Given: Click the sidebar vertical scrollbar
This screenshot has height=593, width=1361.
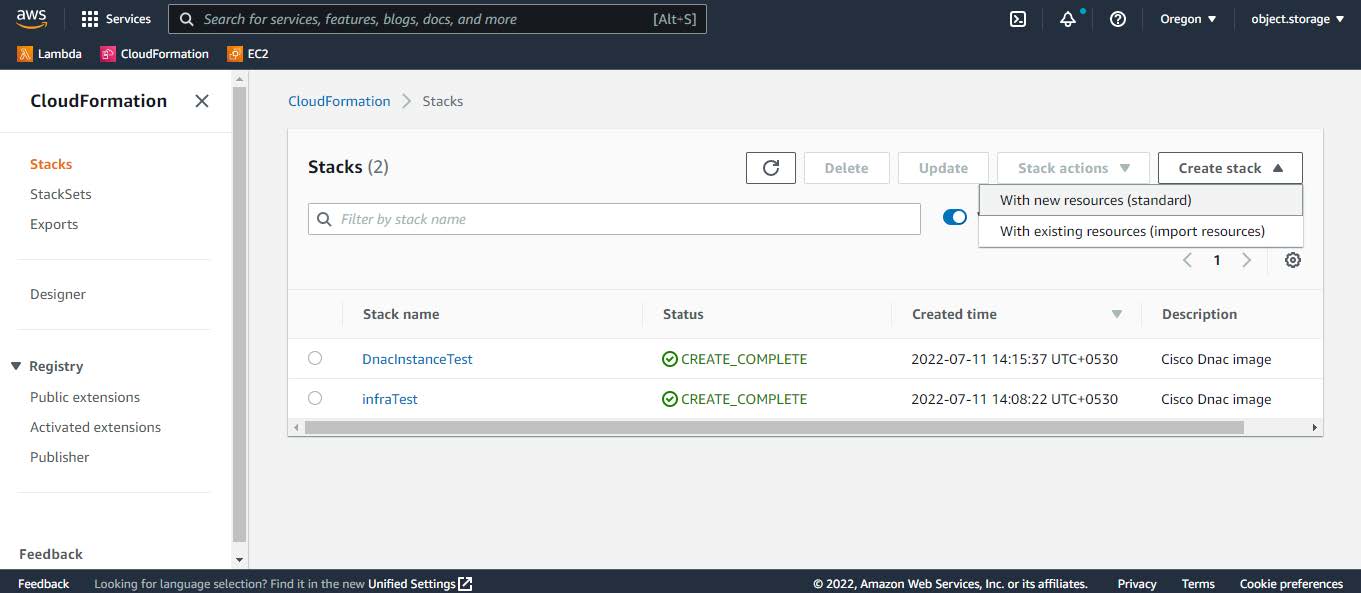Looking at the screenshot, I should 239,313.
